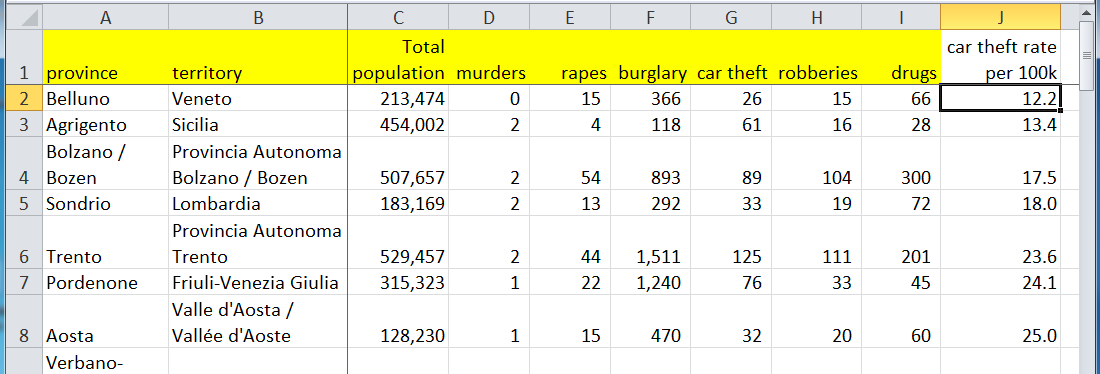Image resolution: width=1100 pixels, height=374 pixels.
Task: Select the burglary cell 1,240
Action: [650, 282]
